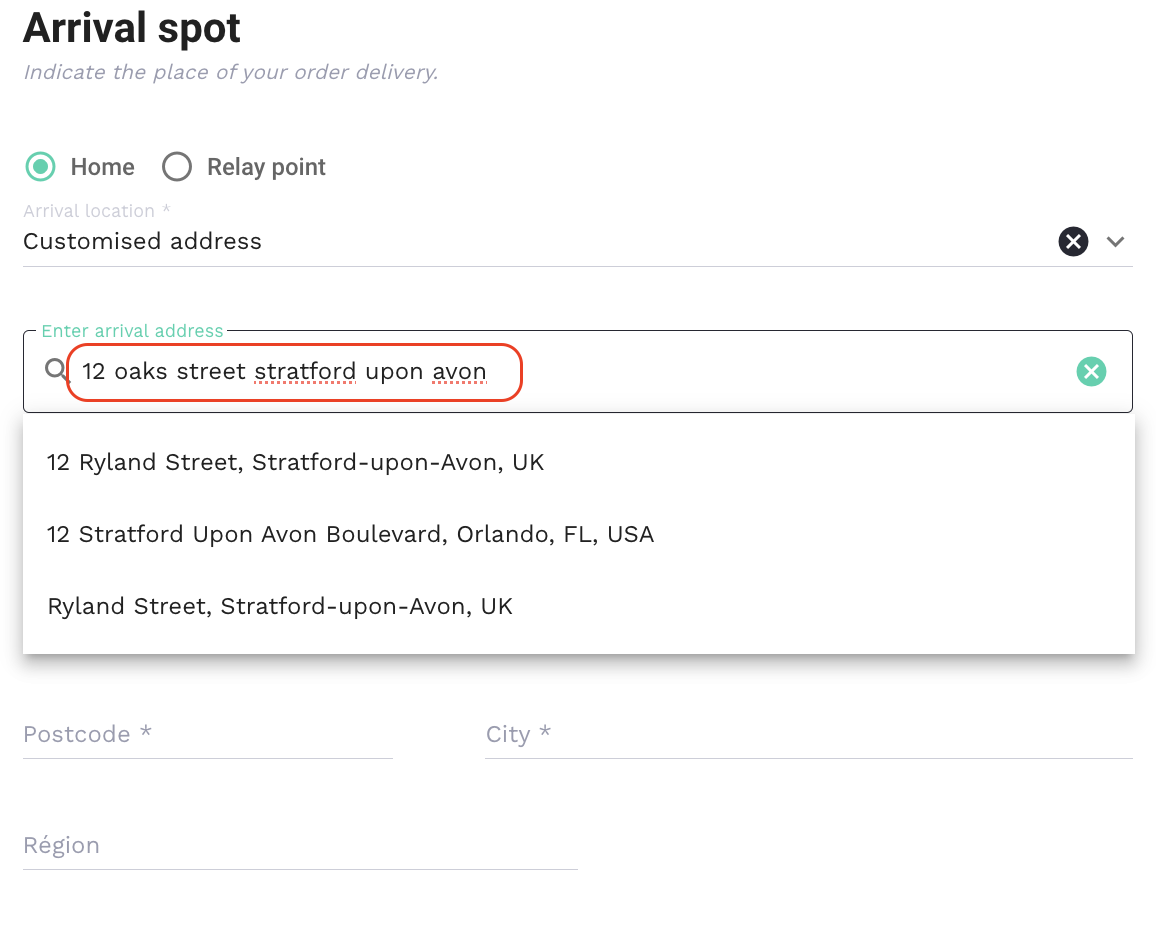Pick '12 Ryland Street, Stratford-upon-Avon, UK' suggestion

296,462
